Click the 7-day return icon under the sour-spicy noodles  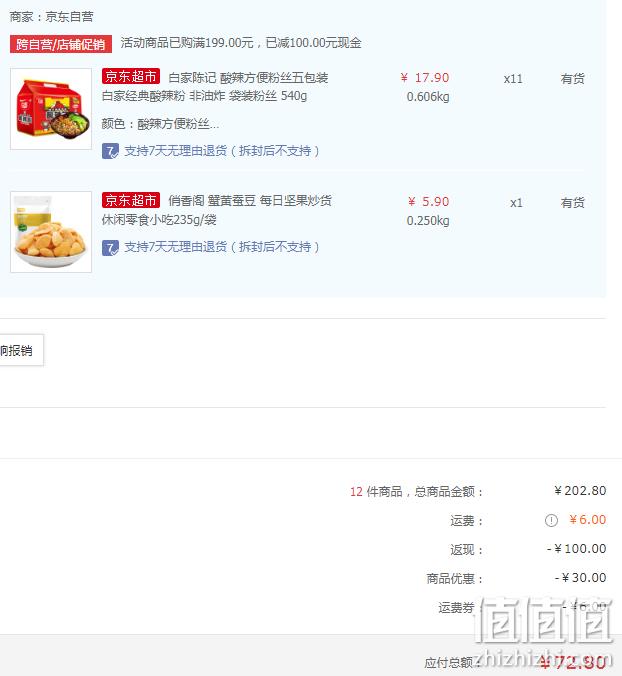[x=110, y=151]
